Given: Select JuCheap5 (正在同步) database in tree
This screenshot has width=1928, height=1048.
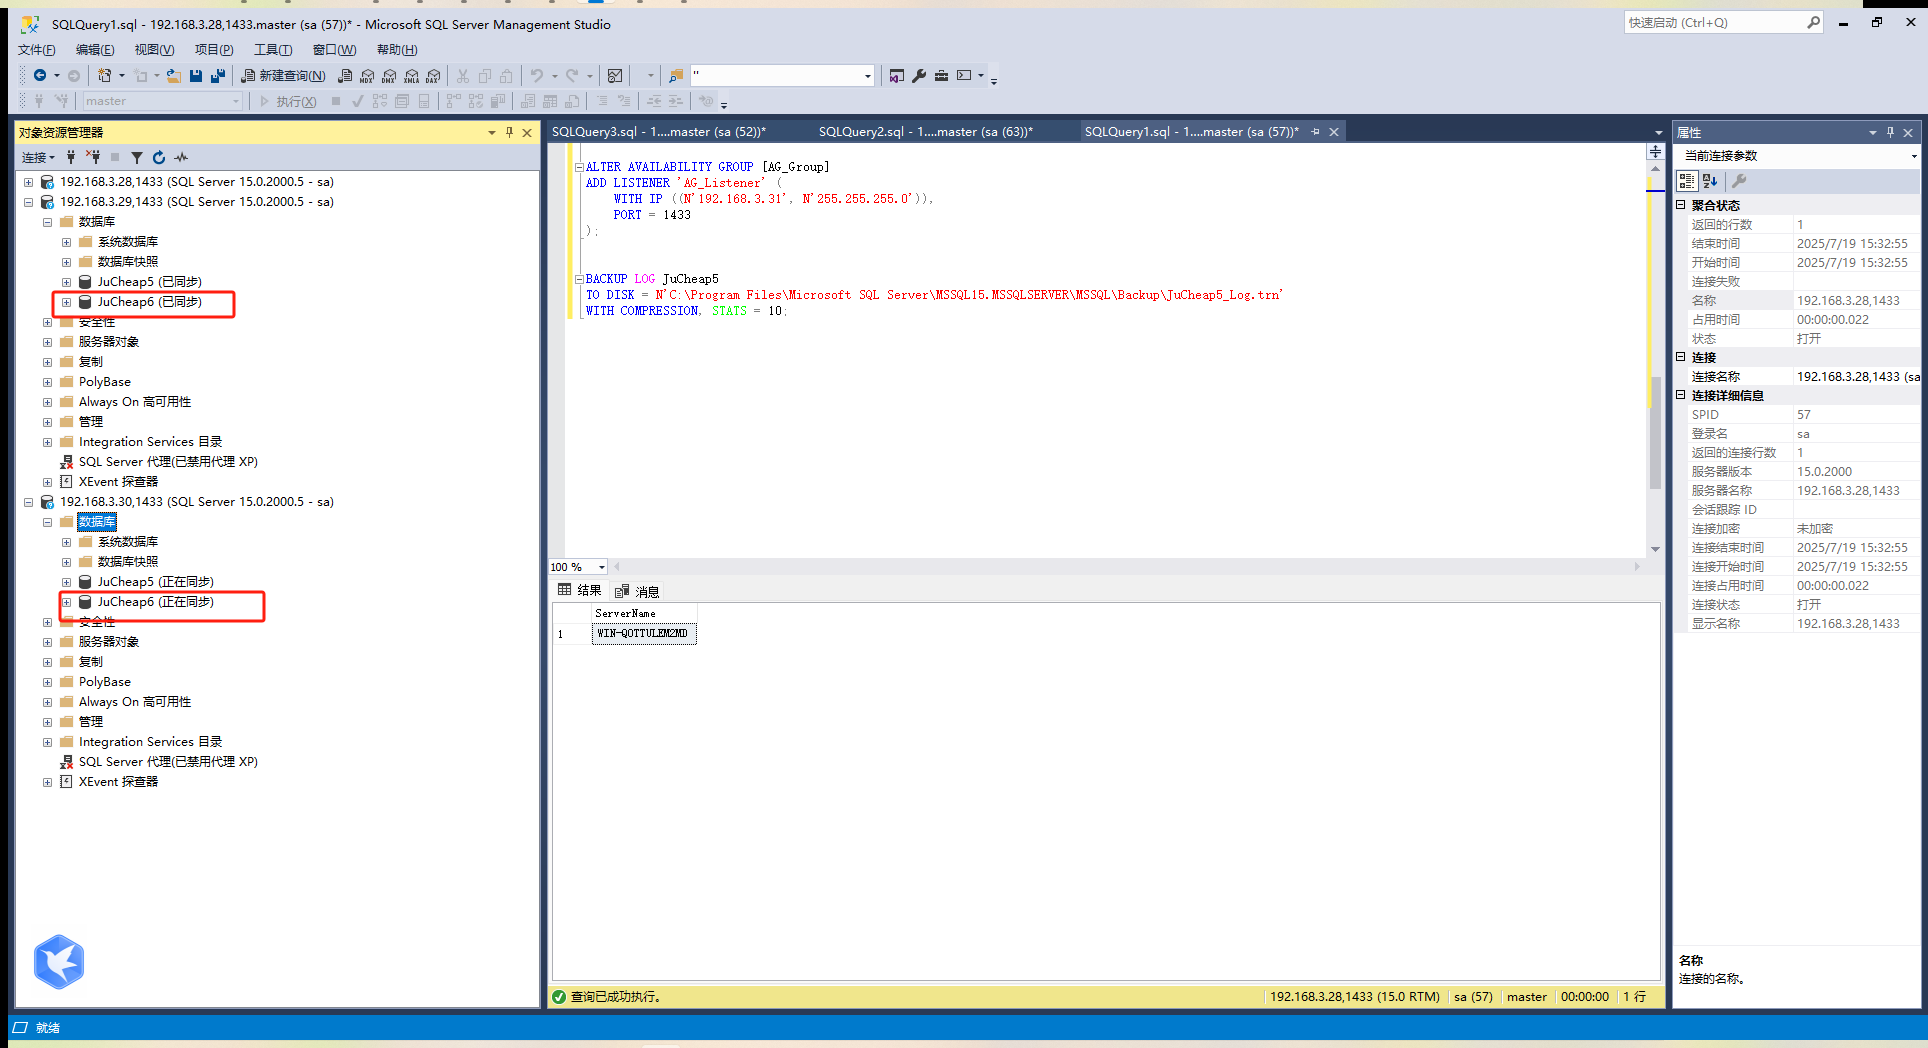Looking at the screenshot, I should [155, 582].
